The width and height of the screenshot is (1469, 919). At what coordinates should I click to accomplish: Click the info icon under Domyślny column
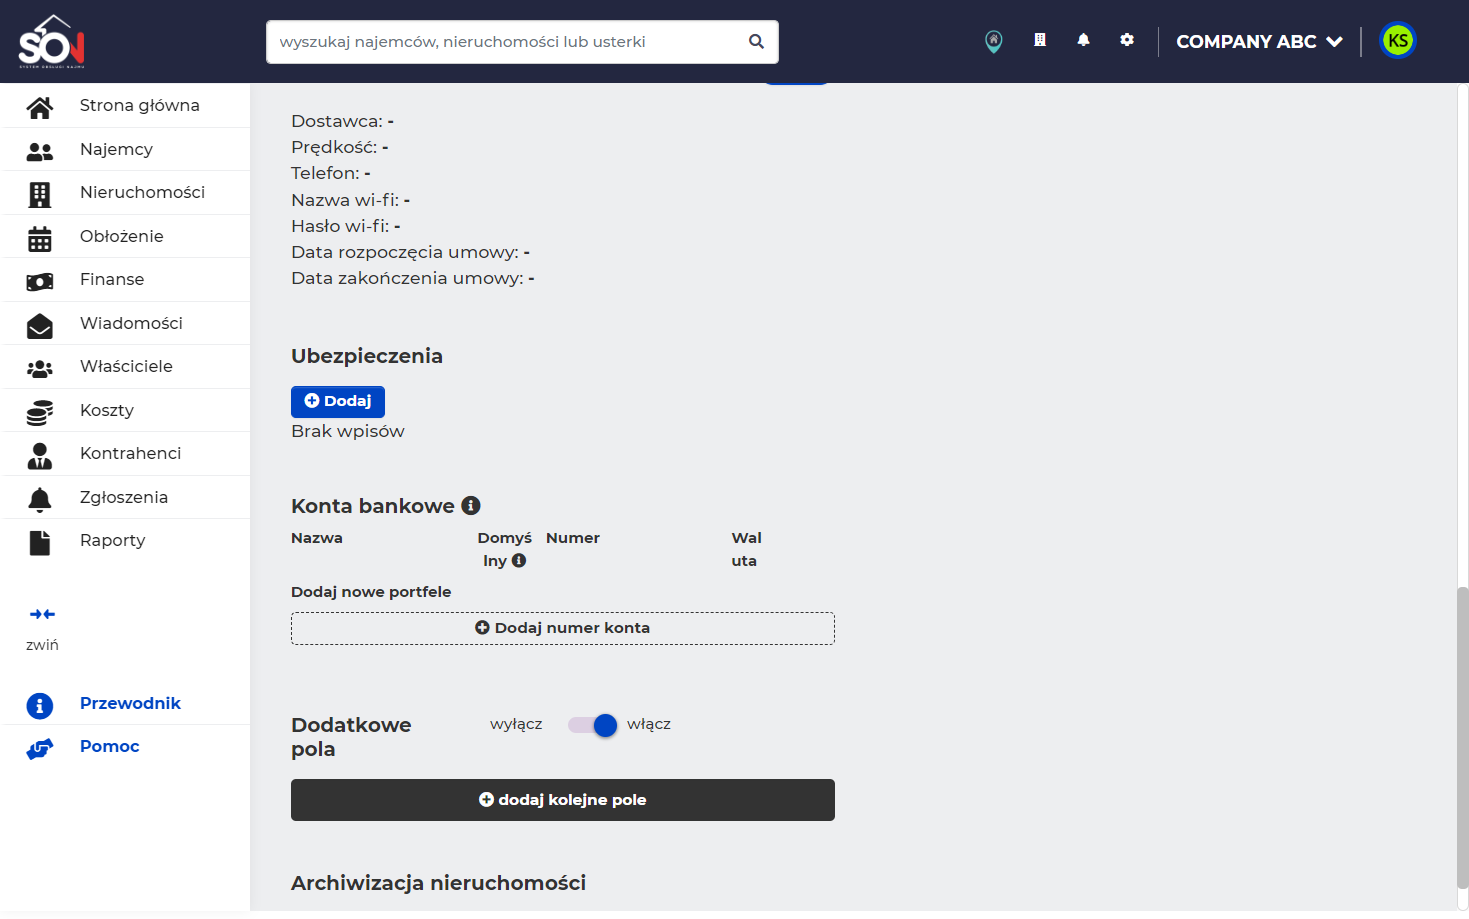point(519,561)
